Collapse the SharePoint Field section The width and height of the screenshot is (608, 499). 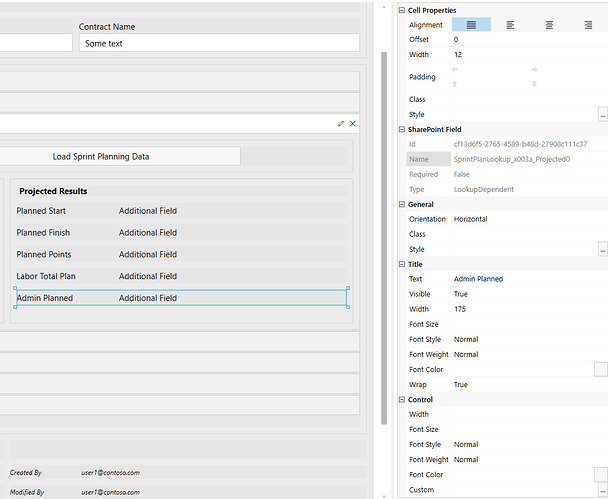(402, 129)
